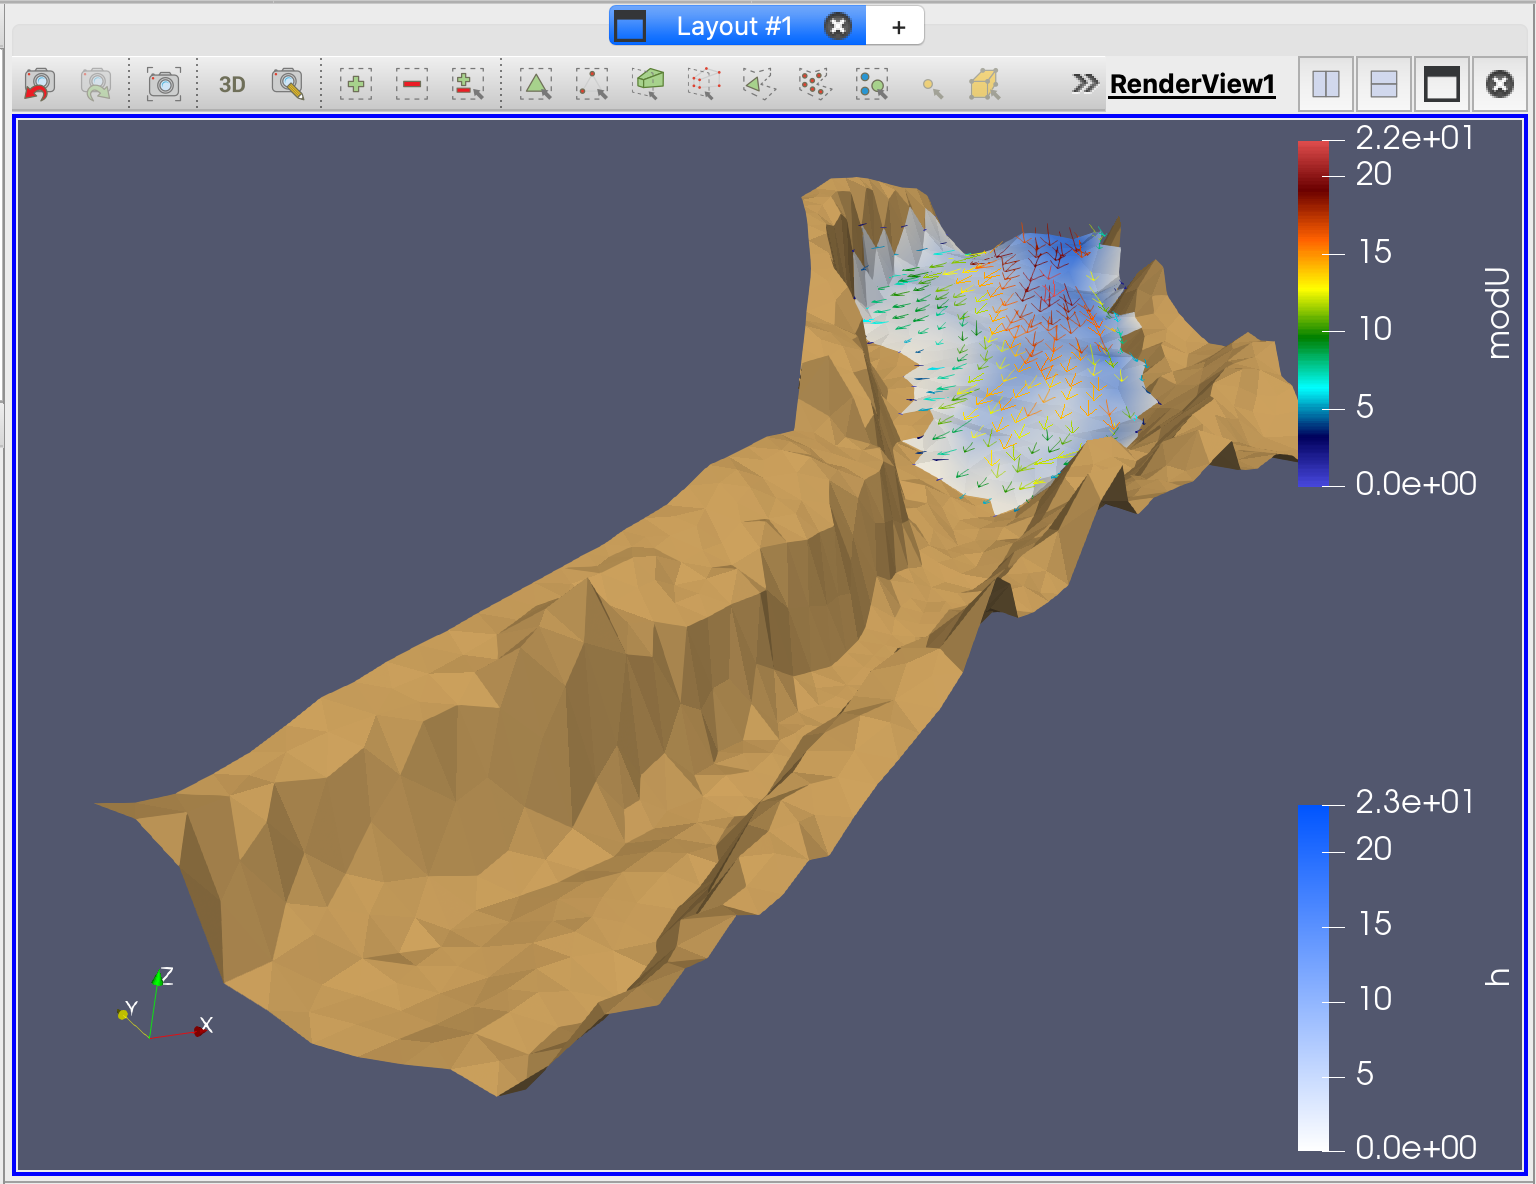Capture a screenshot with the camera icon

[x=163, y=84]
